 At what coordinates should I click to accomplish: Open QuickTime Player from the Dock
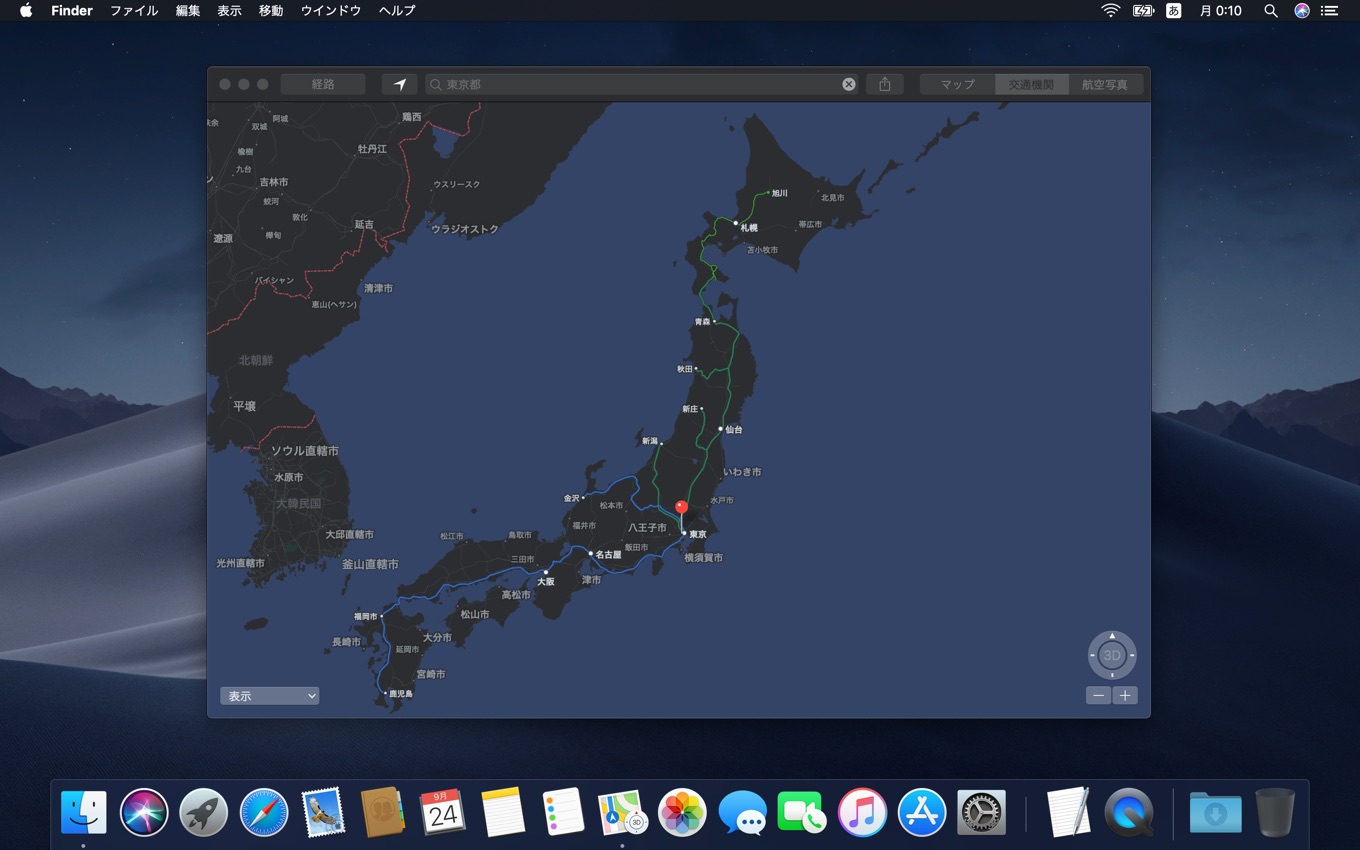click(1128, 812)
